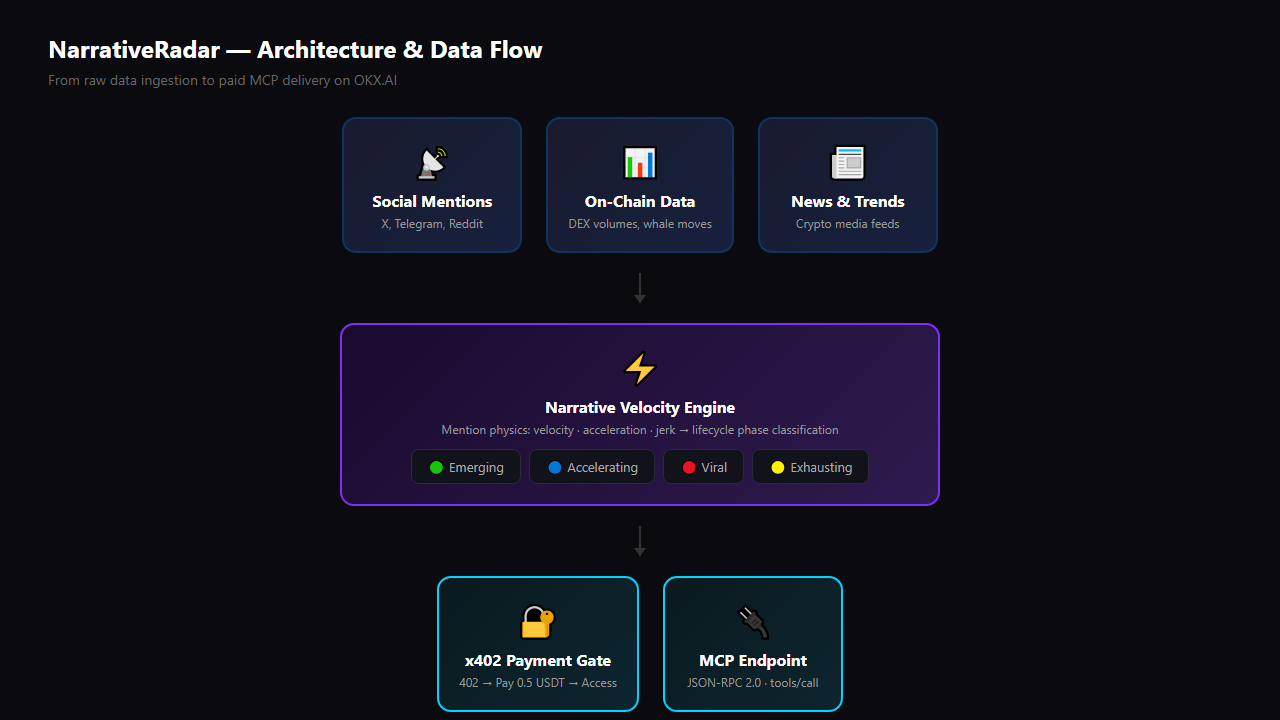Select the Emerging phase chip
This screenshot has width=1280, height=720.
(x=466, y=467)
